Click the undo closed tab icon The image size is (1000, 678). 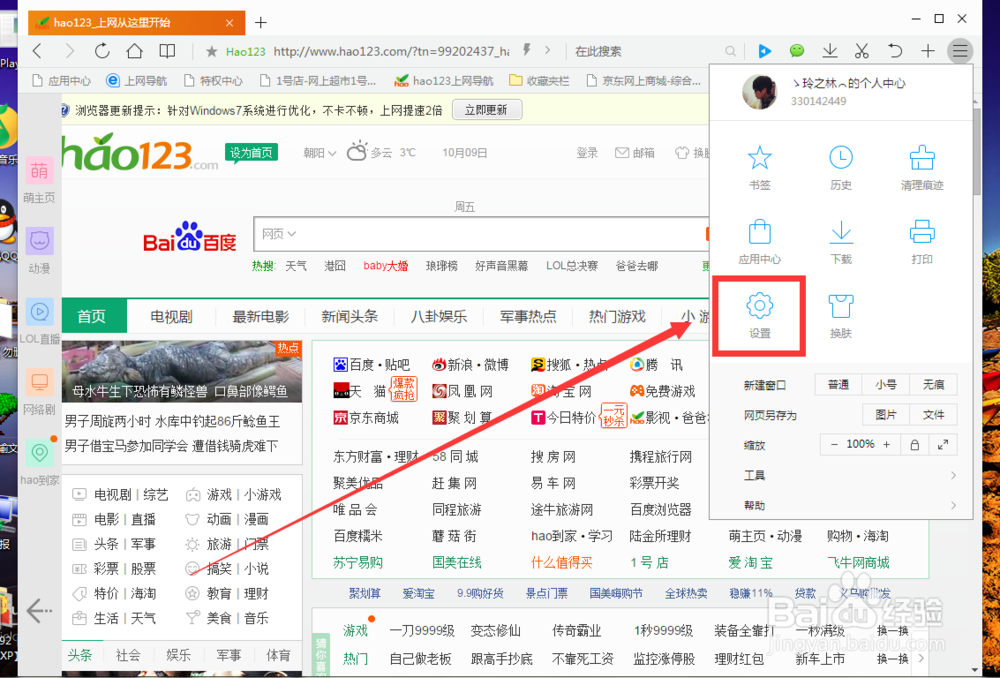pos(895,51)
